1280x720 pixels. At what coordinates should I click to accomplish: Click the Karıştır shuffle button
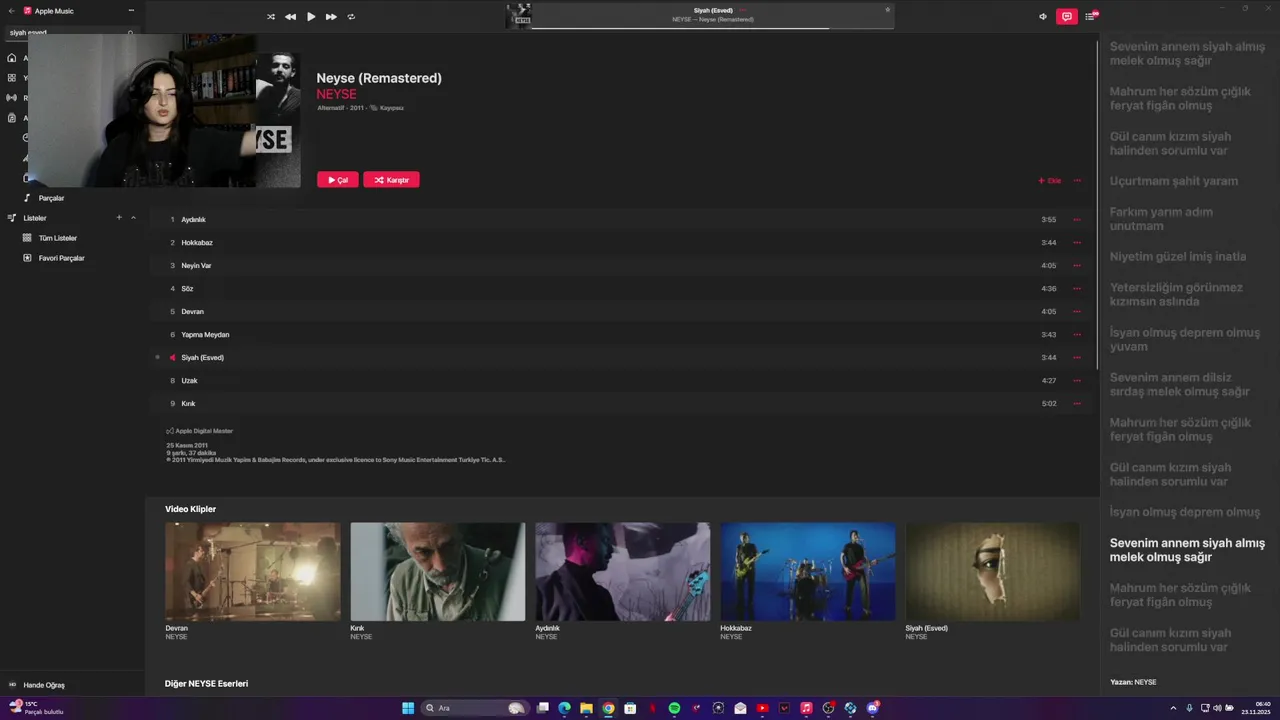click(391, 180)
